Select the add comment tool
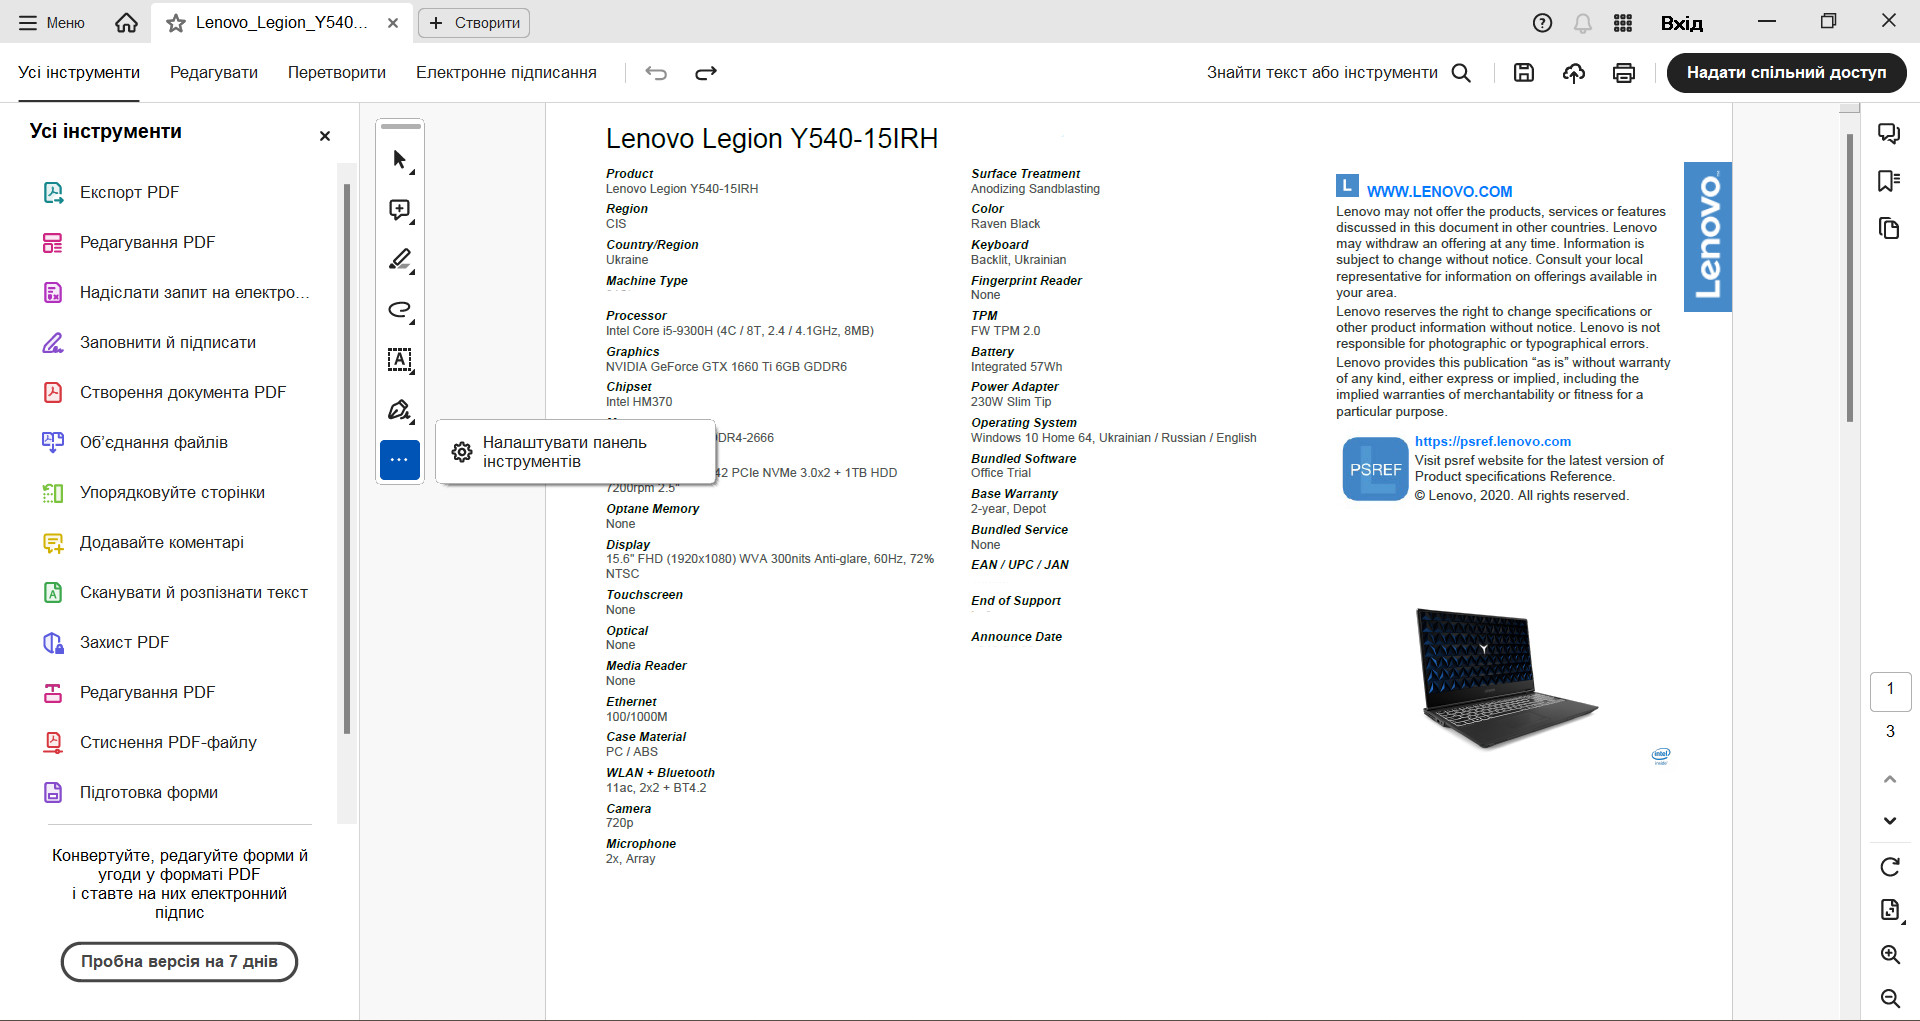The image size is (1920, 1021). [x=400, y=210]
